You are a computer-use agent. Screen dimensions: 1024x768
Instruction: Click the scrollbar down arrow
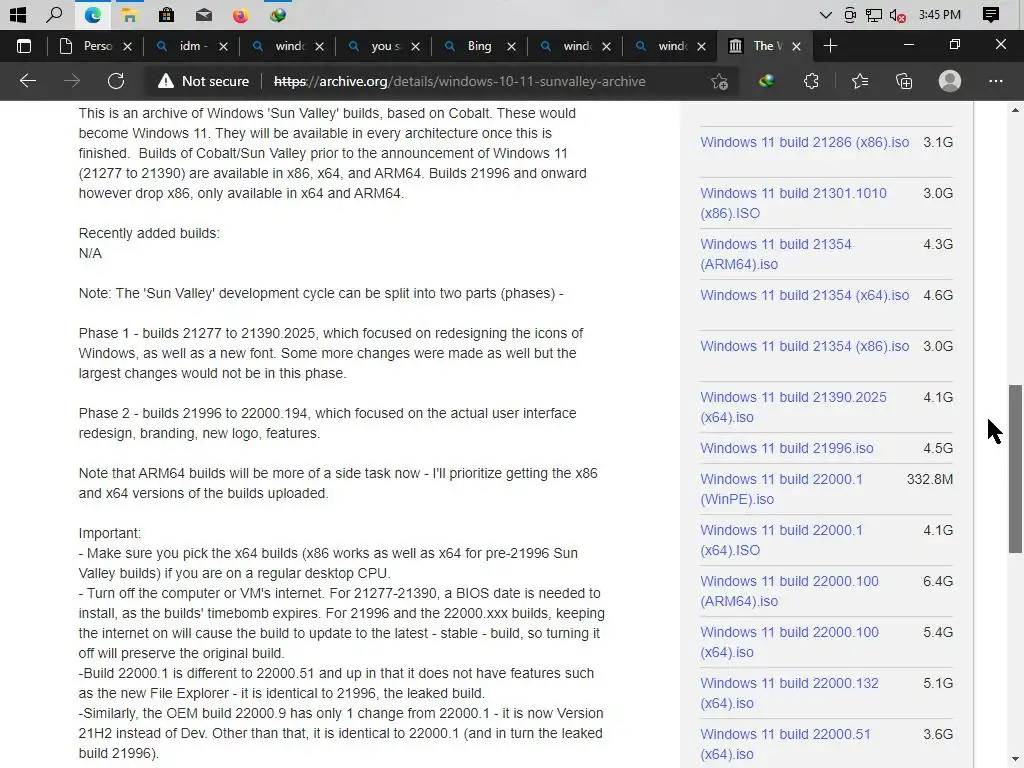[x=1016, y=760]
